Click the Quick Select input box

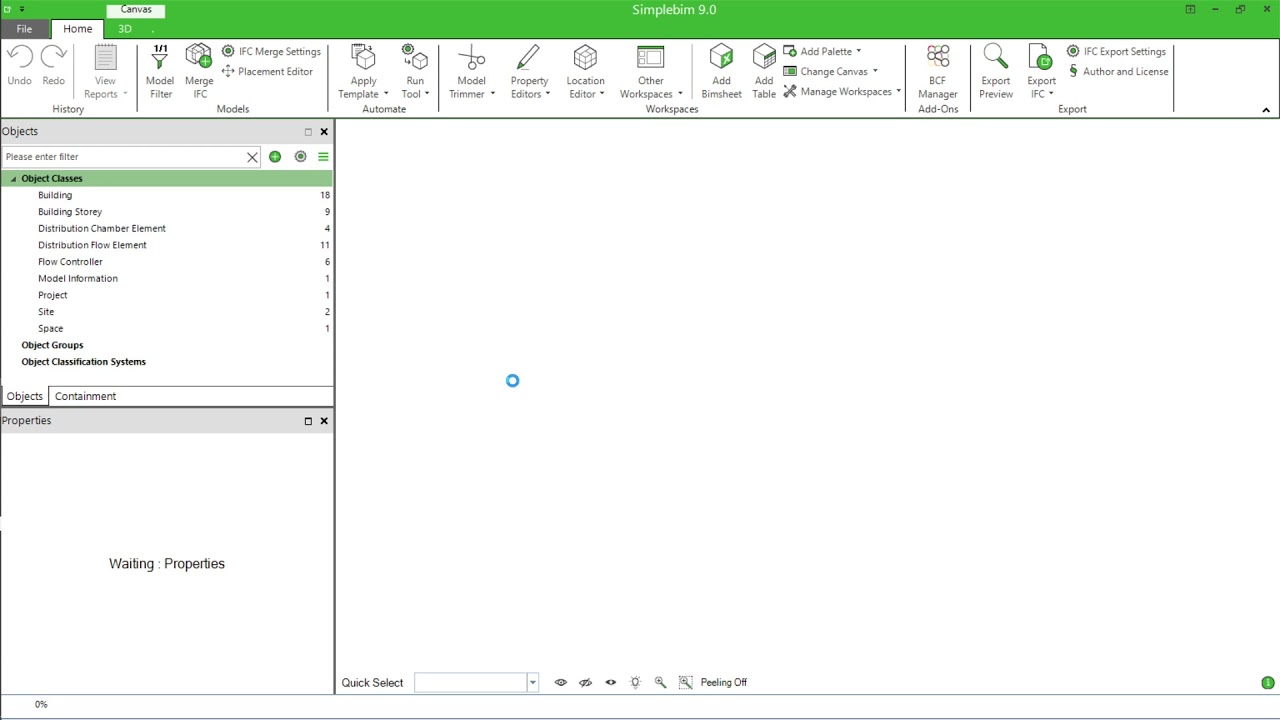470,682
